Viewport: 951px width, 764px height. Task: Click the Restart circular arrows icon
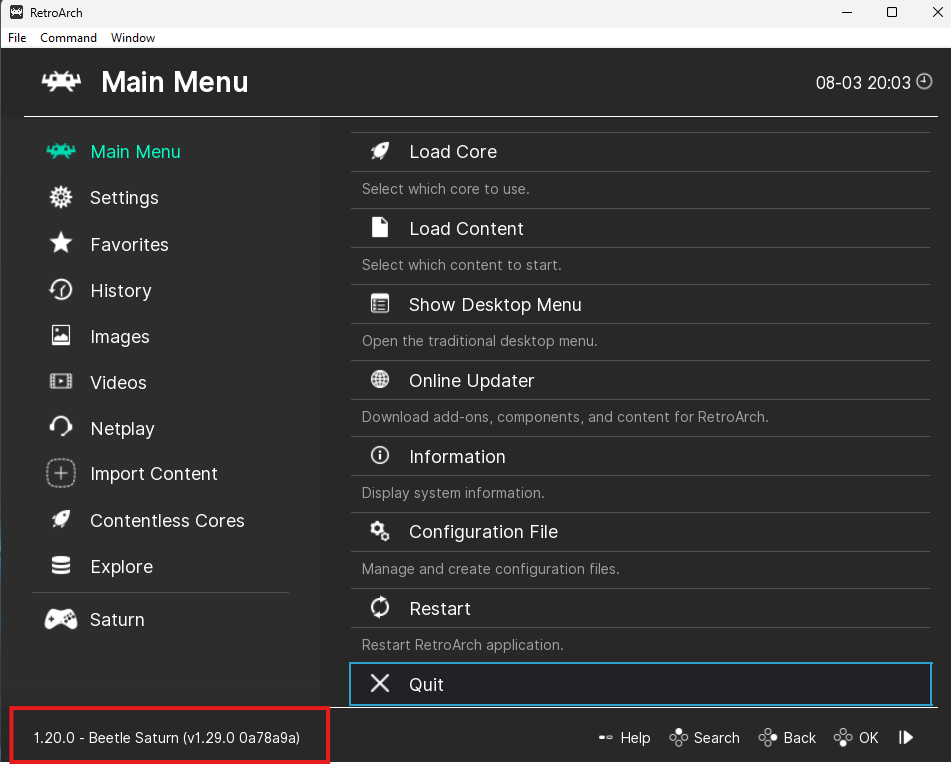point(380,607)
